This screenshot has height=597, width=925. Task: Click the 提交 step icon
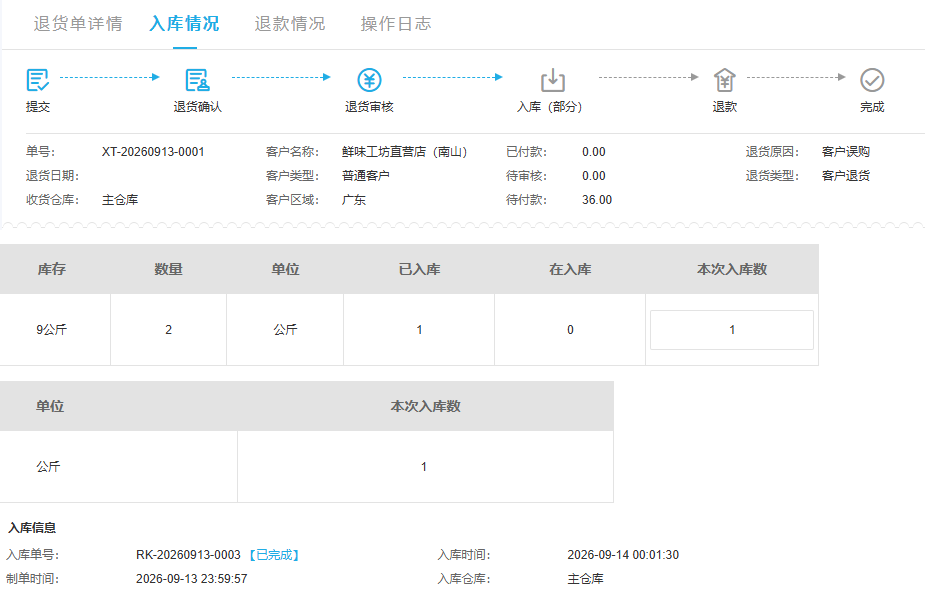[x=38, y=80]
